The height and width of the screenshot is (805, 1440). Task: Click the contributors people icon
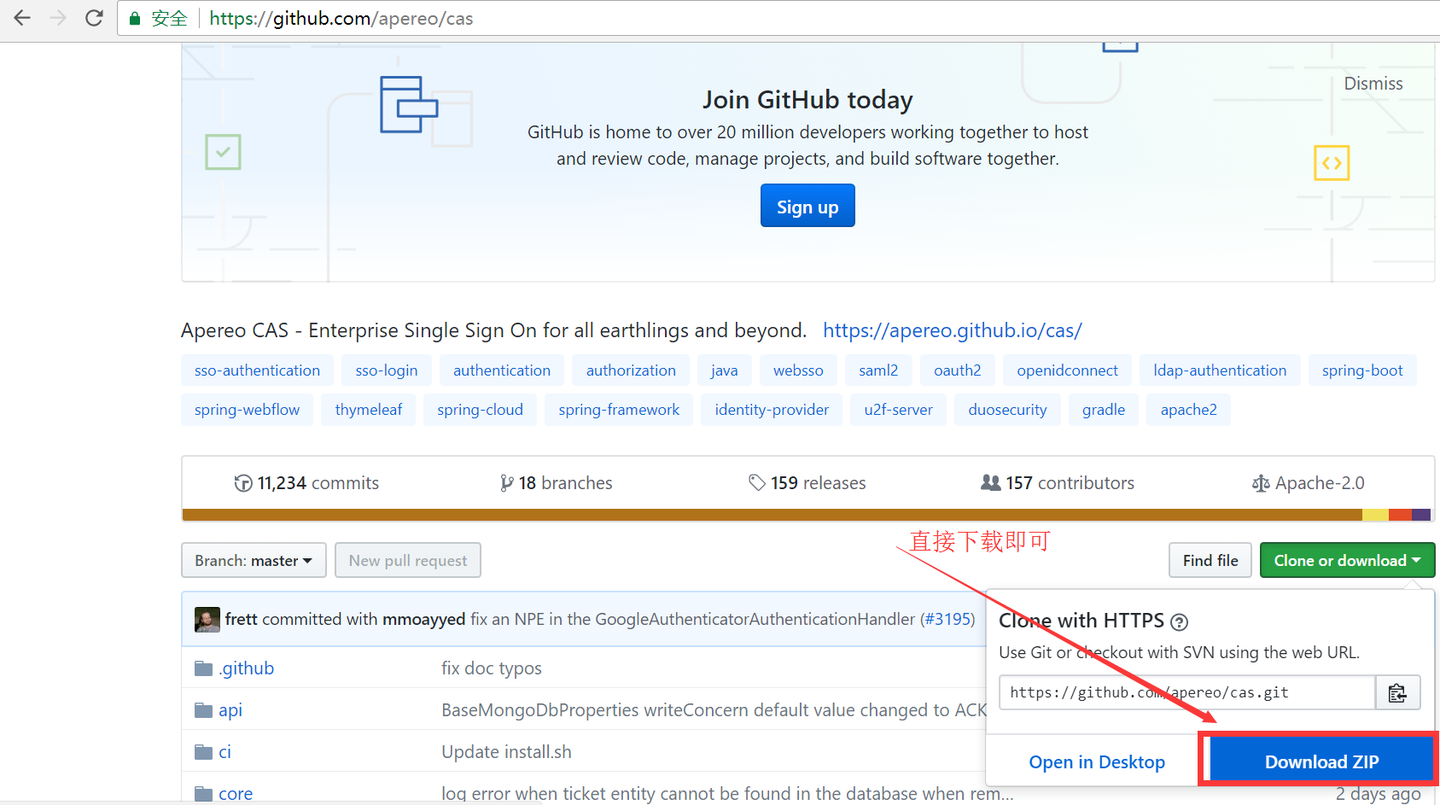[989, 482]
